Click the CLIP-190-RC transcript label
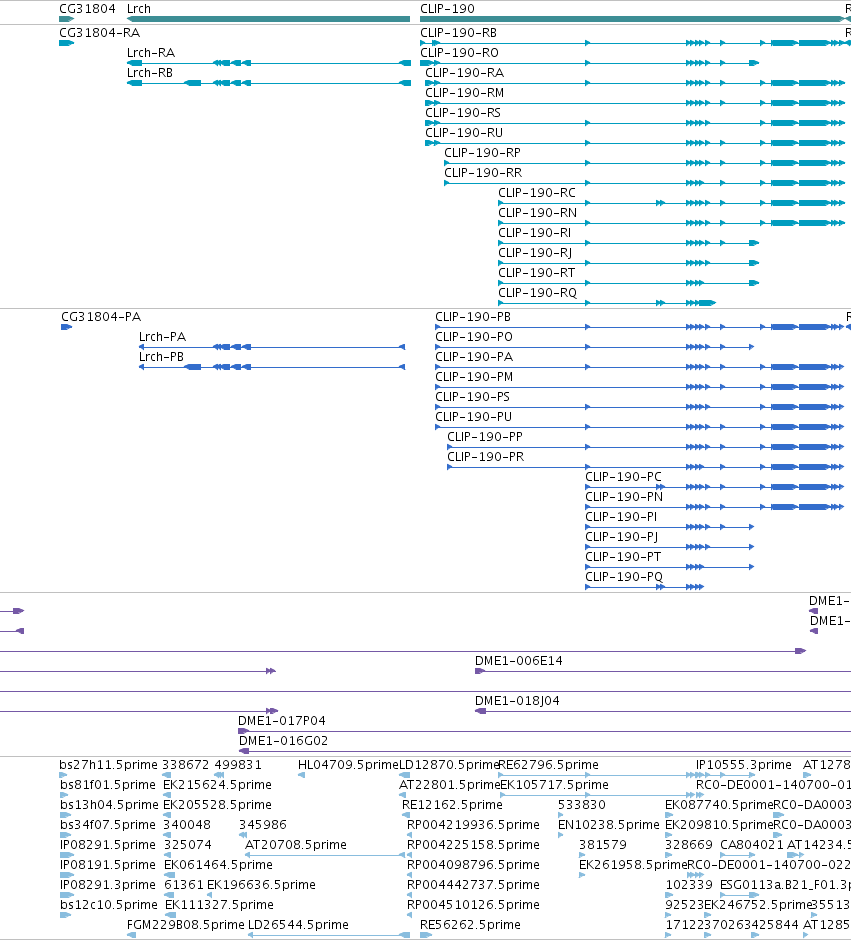Image resolution: width=851 pixels, height=940 pixels. tap(537, 193)
